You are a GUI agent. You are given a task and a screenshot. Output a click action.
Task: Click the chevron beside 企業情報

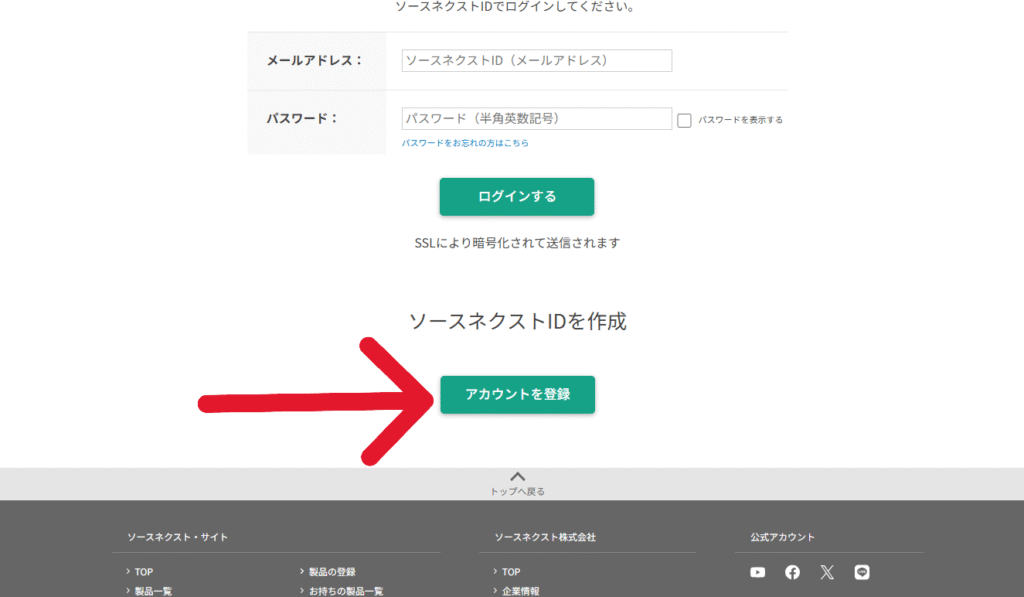coord(494,591)
